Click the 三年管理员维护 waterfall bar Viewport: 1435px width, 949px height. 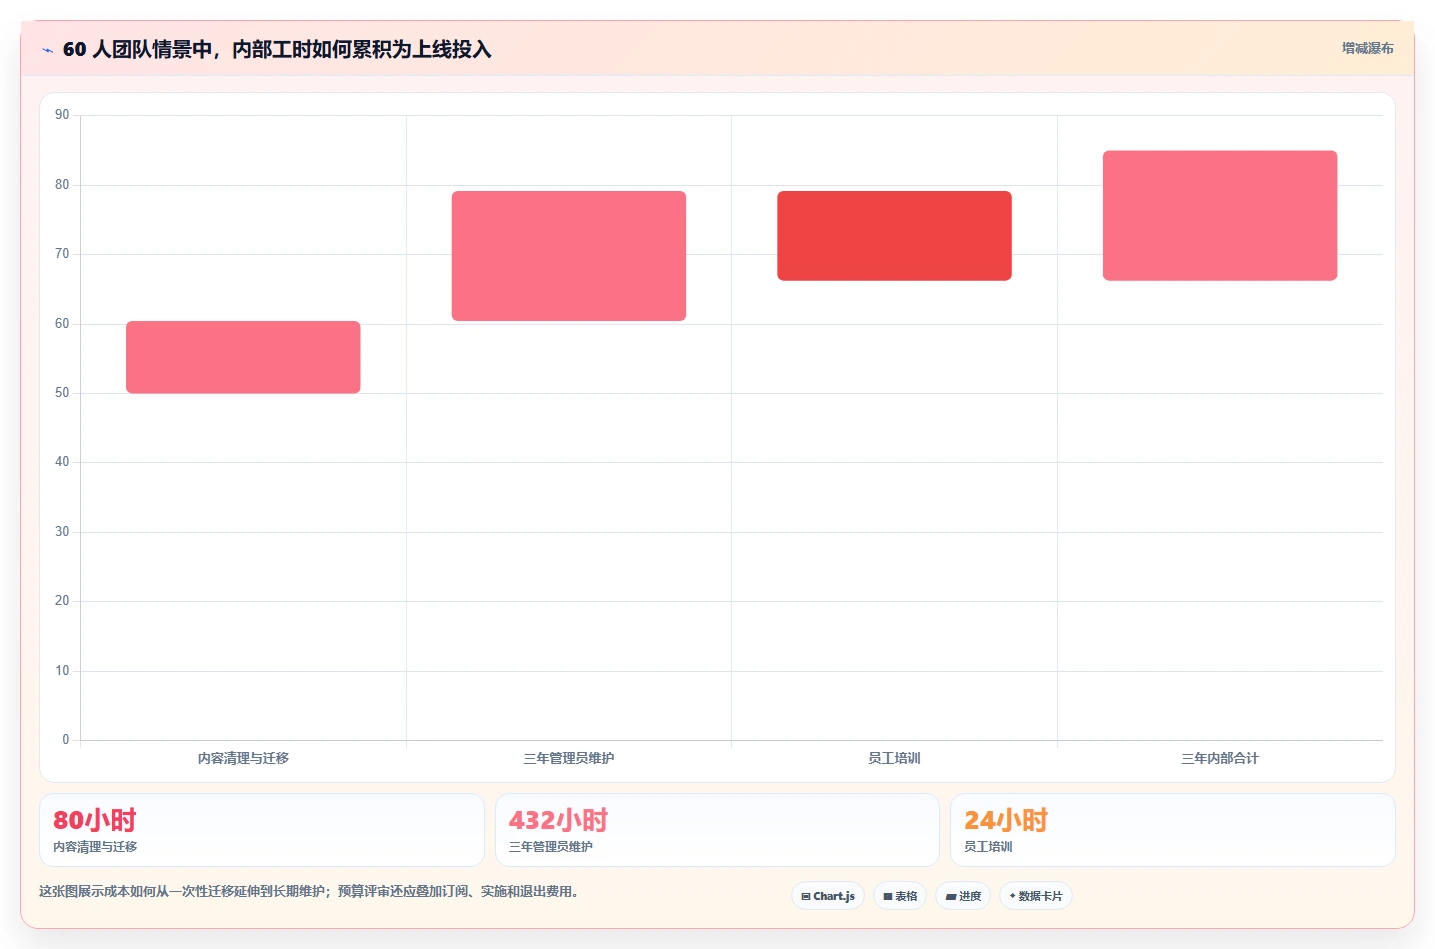coord(569,256)
